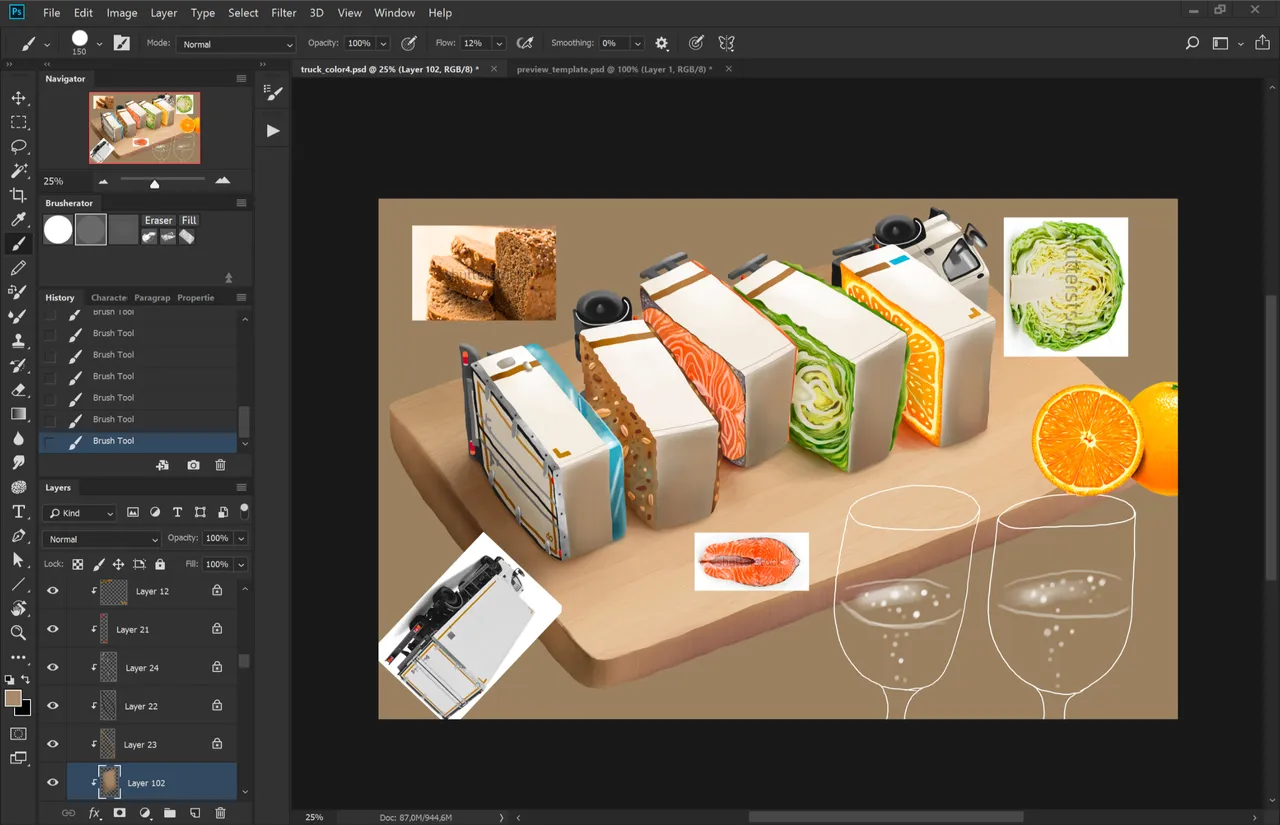This screenshot has height=825, width=1280.
Task: Open the Filter menu
Action: click(x=284, y=13)
